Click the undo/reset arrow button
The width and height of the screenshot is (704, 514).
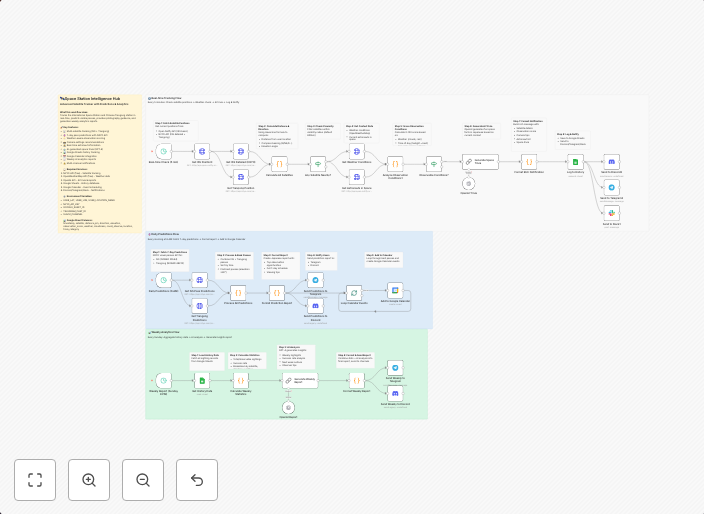197,480
